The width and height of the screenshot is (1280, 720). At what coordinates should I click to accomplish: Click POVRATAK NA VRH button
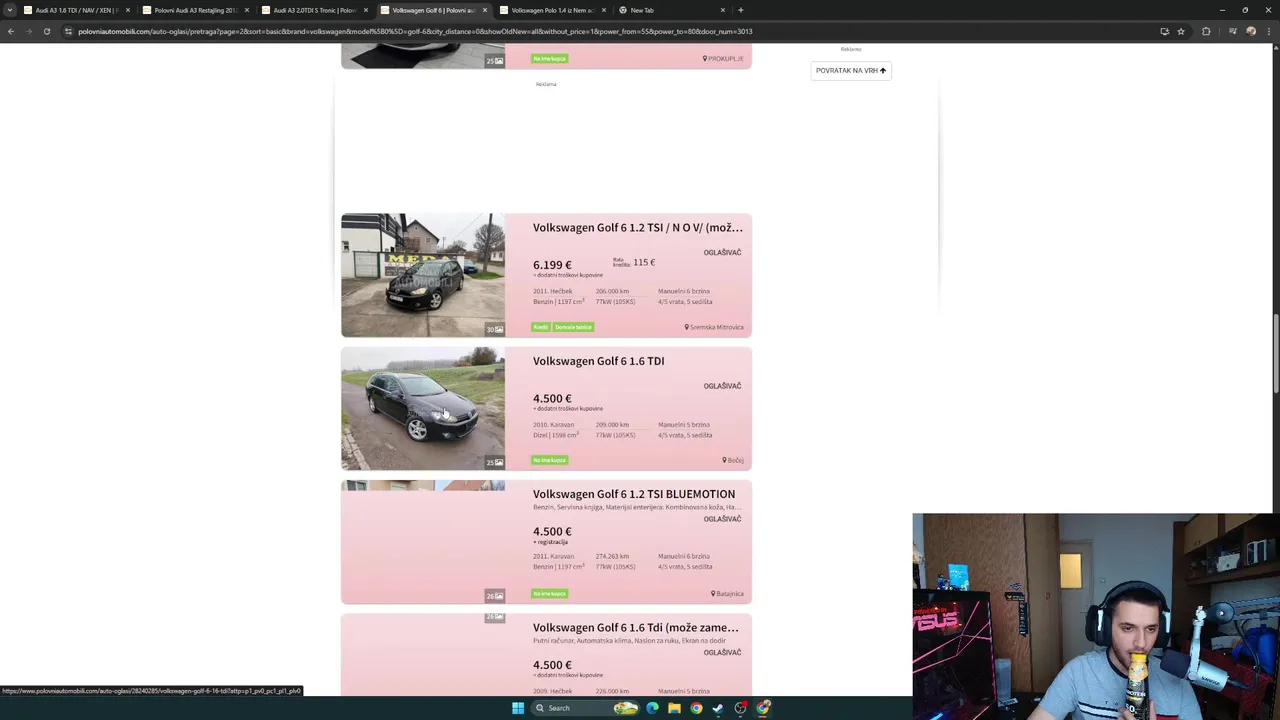click(851, 71)
